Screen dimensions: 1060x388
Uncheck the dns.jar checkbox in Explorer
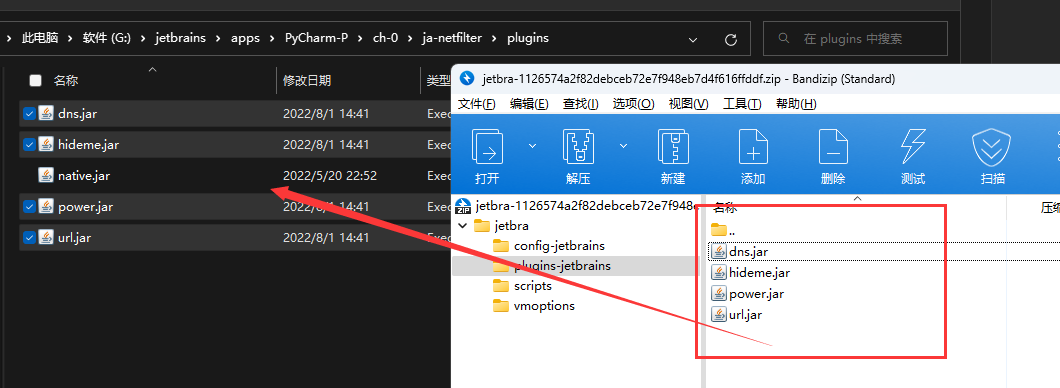click(28, 114)
